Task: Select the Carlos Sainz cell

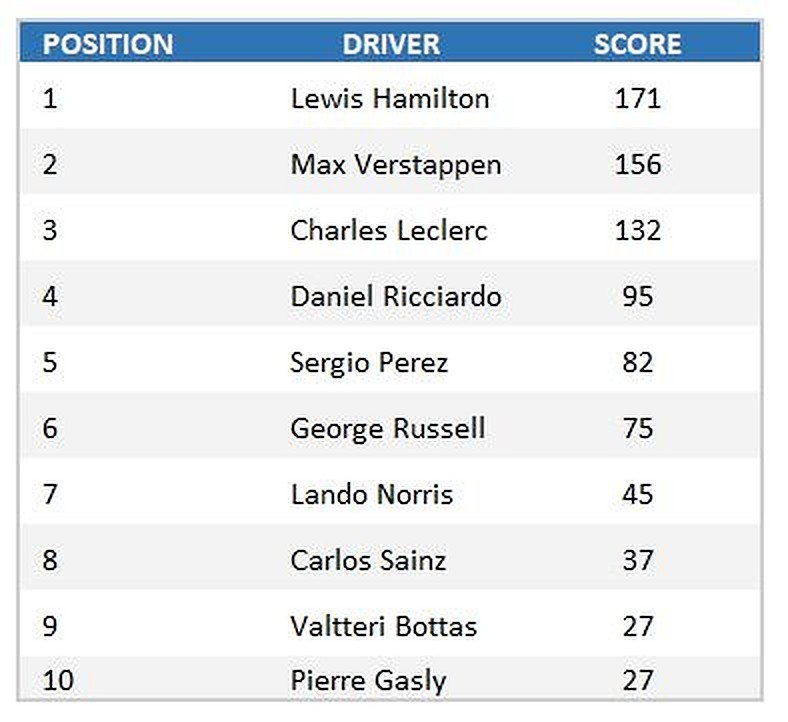Action: tap(368, 561)
